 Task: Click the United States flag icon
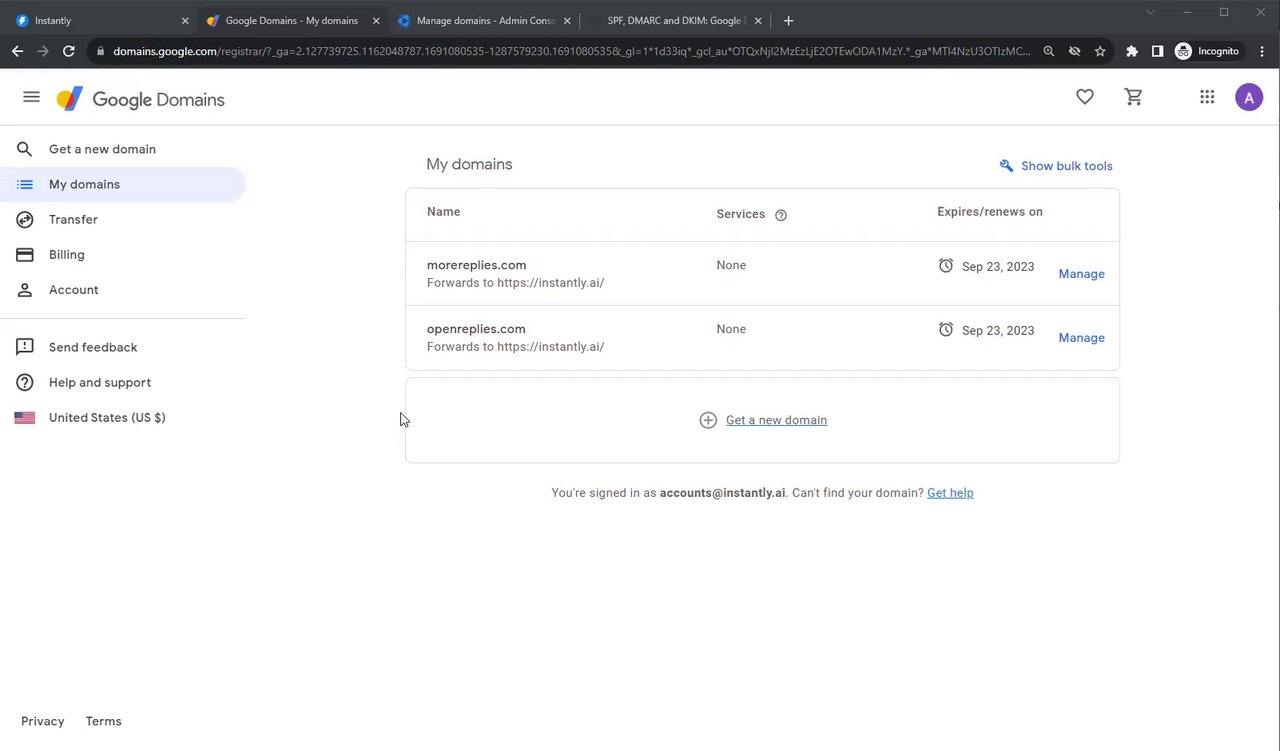click(x=25, y=418)
